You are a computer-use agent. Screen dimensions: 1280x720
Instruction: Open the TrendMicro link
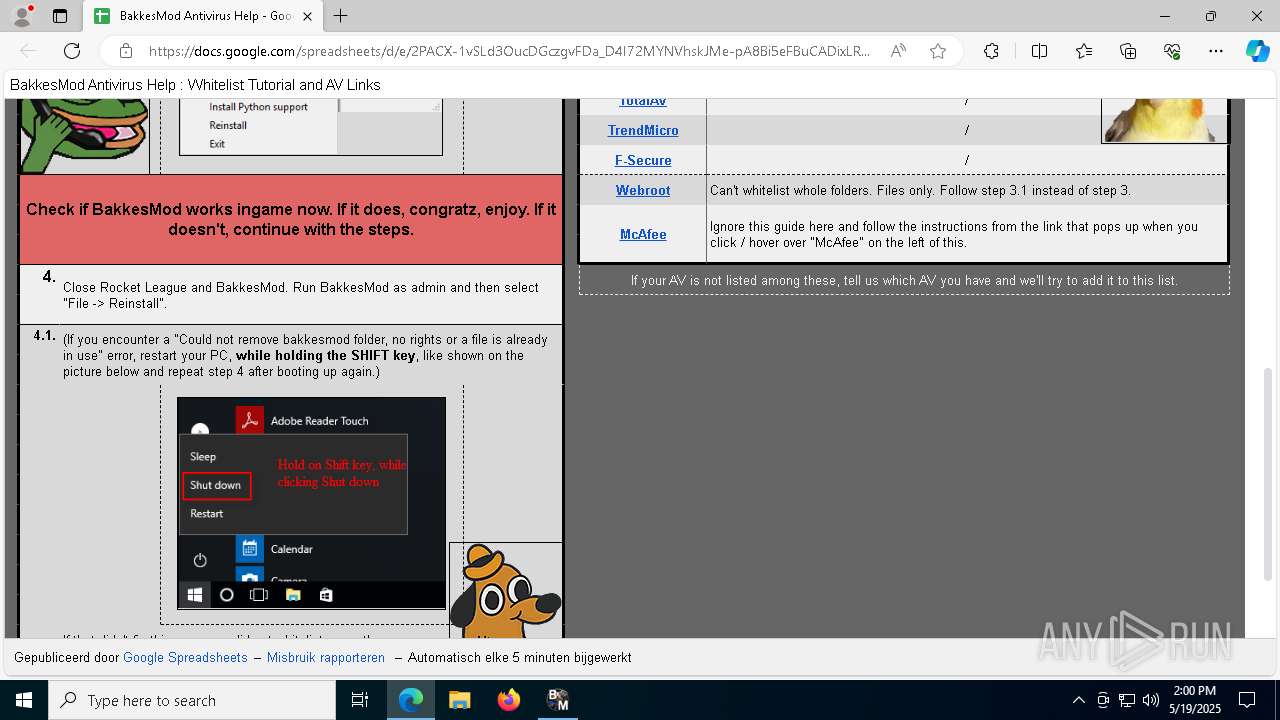point(643,130)
